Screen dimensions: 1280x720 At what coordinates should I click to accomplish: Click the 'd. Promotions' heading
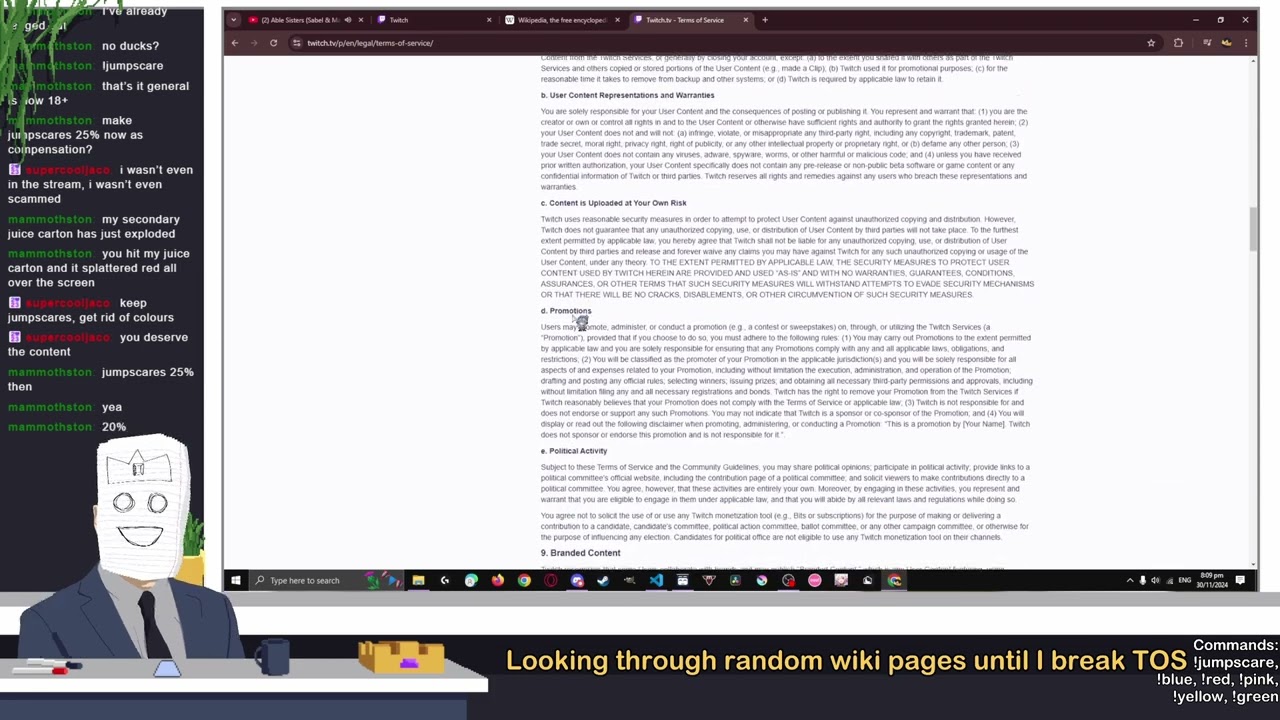[566, 311]
